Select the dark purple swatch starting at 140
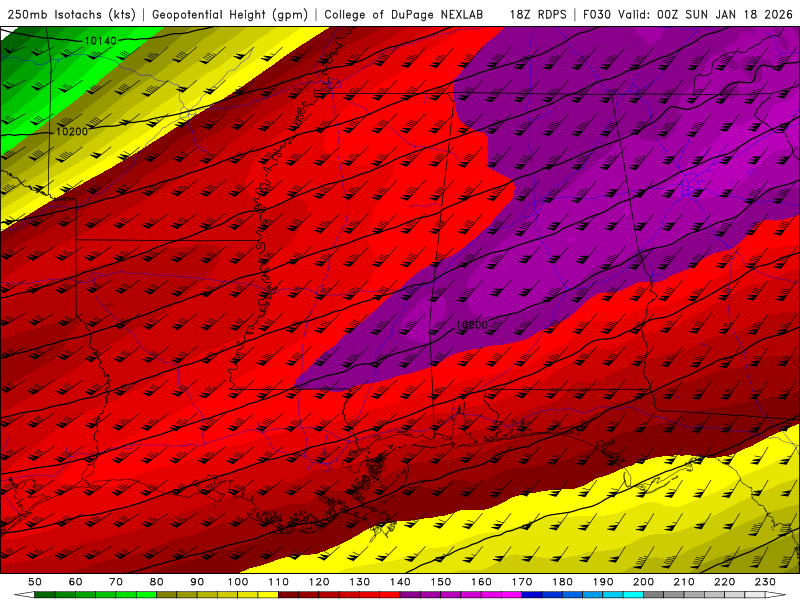The image size is (800, 600). [410, 595]
